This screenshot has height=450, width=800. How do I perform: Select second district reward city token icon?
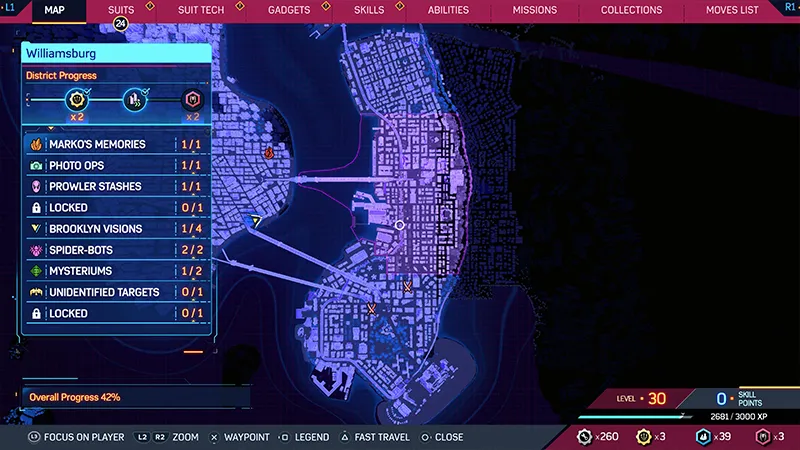pos(135,99)
